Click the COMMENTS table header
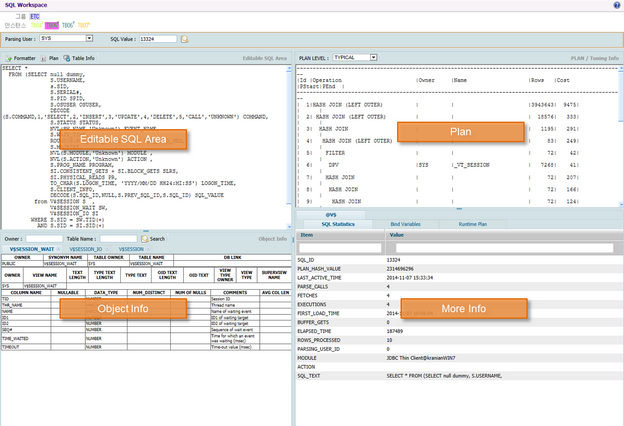Image resolution: width=624 pixels, height=426 pixels. (235, 293)
